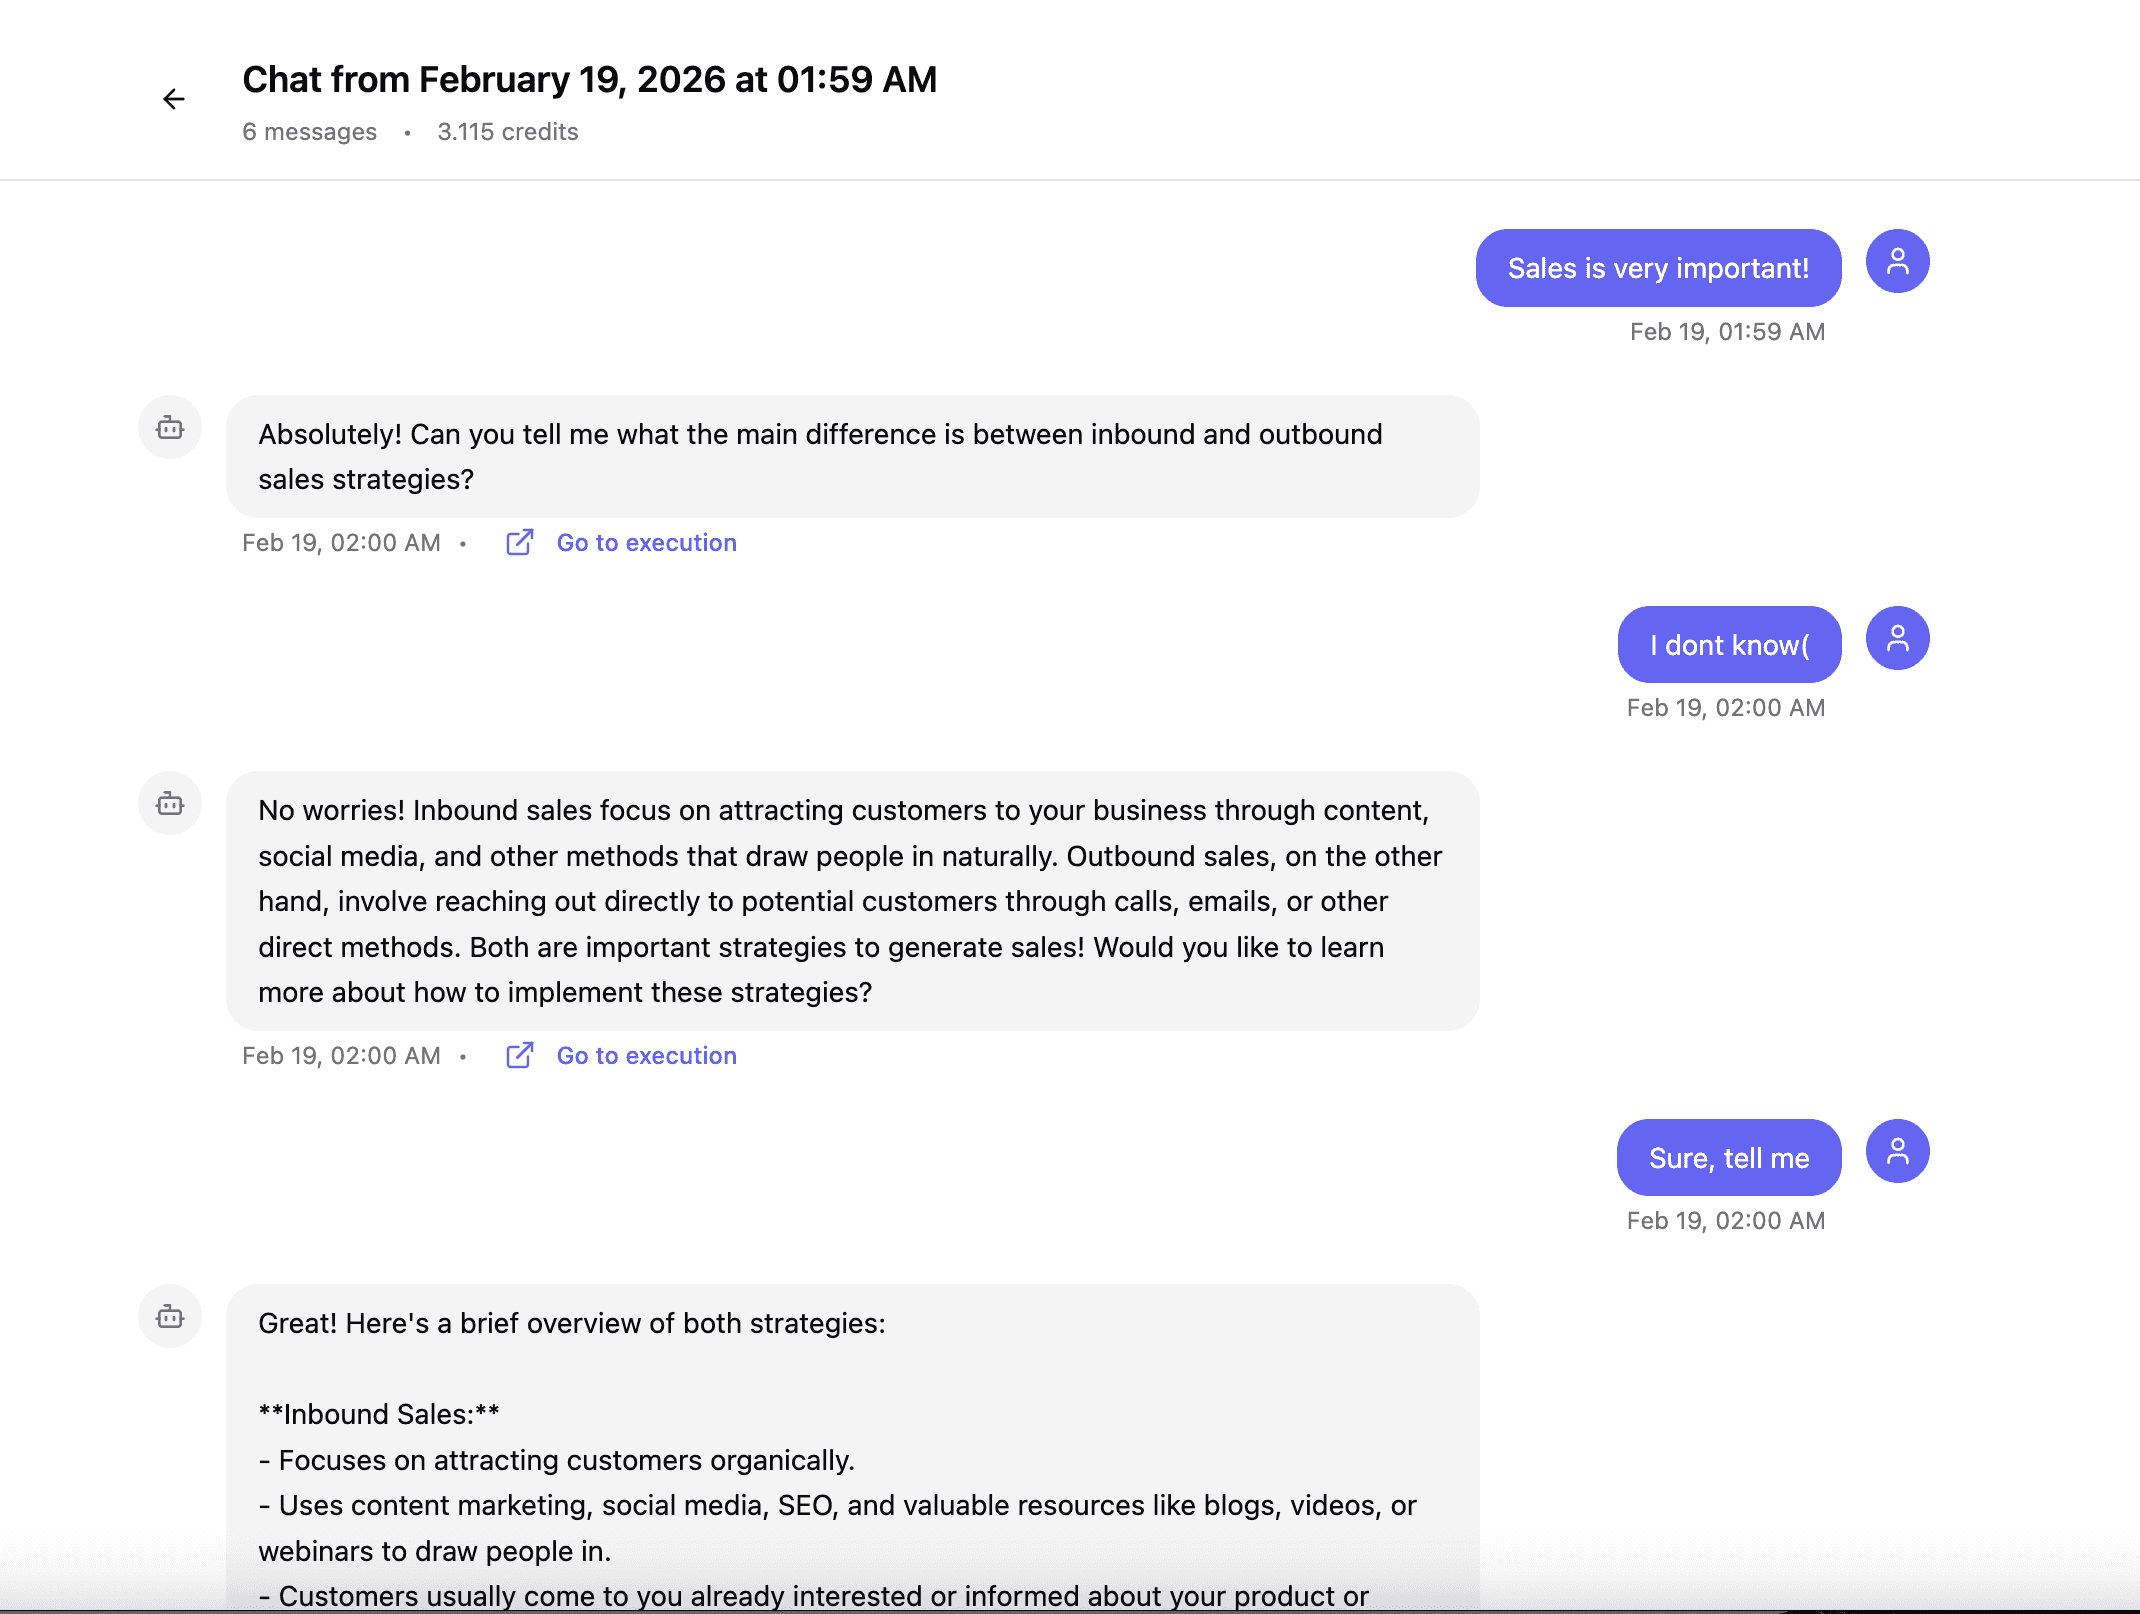Click user avatar beside 'Sure, tell me'
Screen dimensions: 2140x1614
(1897, 1151)
